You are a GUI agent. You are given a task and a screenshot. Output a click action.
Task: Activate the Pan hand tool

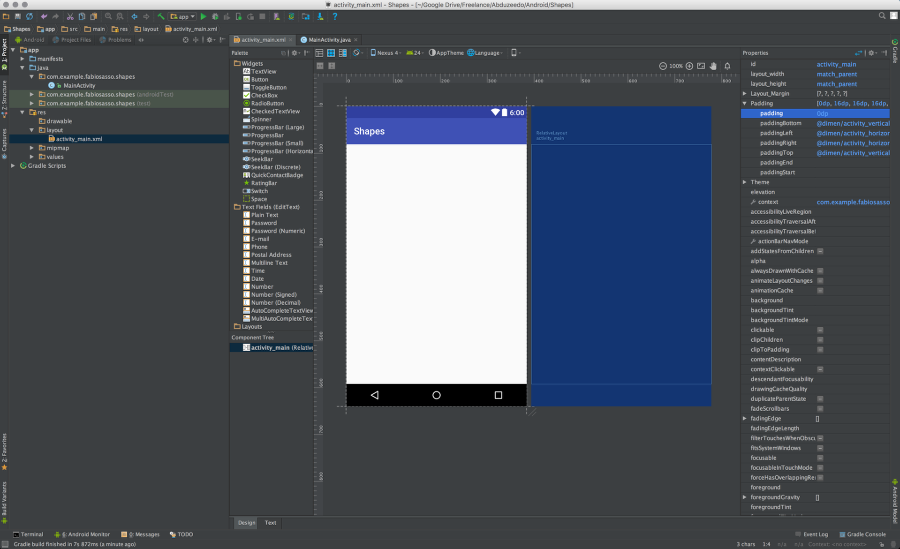[713, 66]
